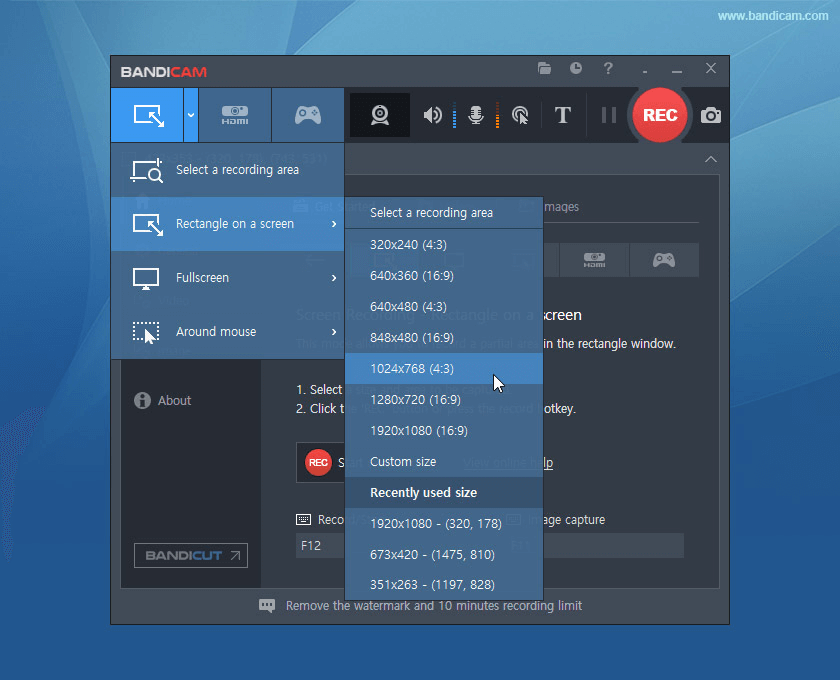The width and height of the screenshot is (840, 680).
Task: Switch to HDMI device recording mode
Action: (235, 115)
